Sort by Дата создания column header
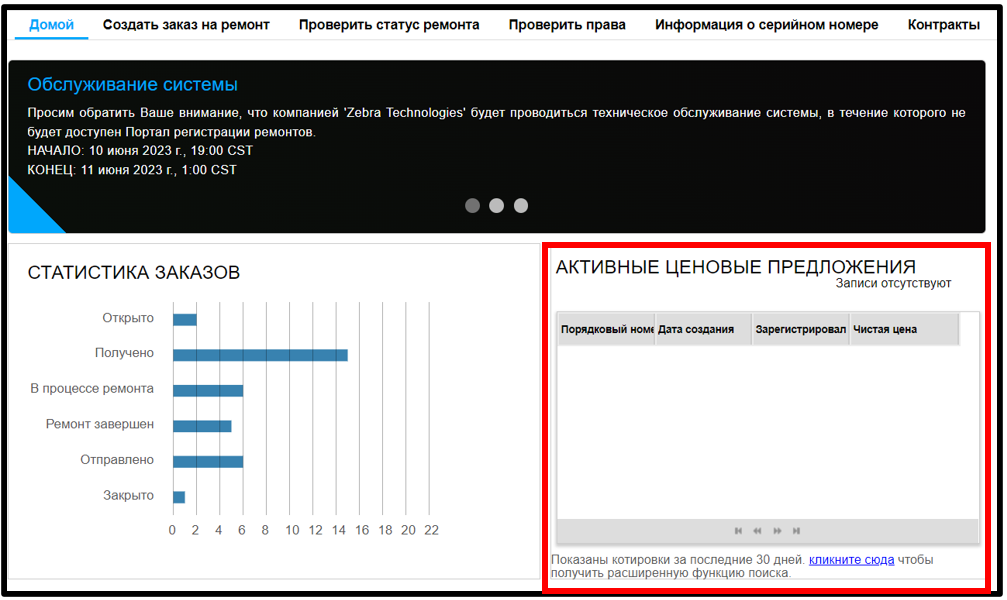 704,330
